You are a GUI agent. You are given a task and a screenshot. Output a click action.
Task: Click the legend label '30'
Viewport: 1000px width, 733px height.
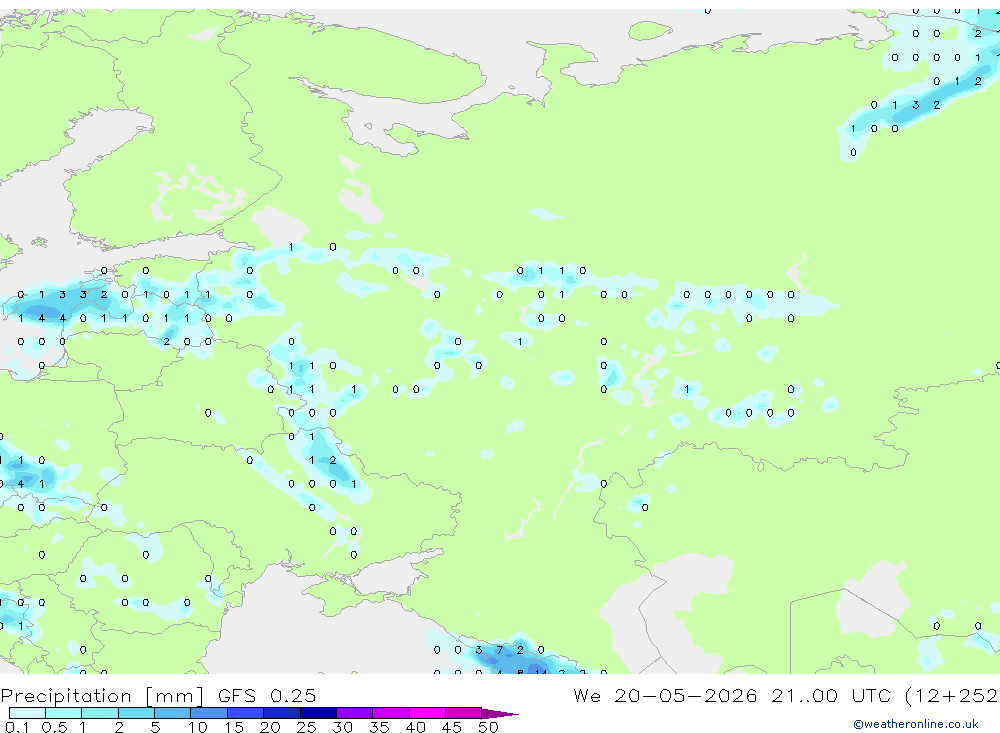point(343,727)
